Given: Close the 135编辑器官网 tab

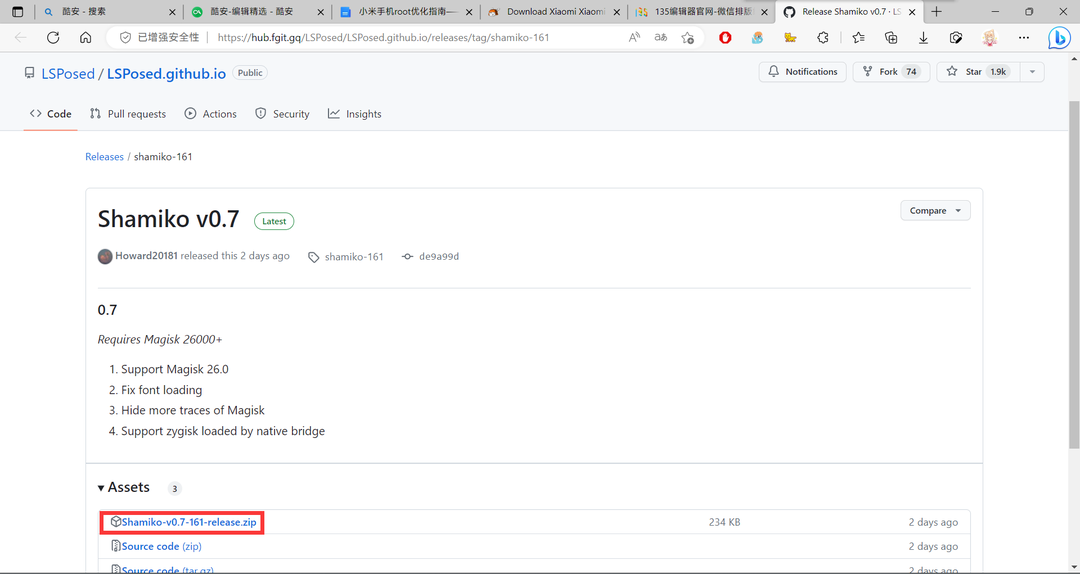Looking at the screenshot, I should coord(765,12).
